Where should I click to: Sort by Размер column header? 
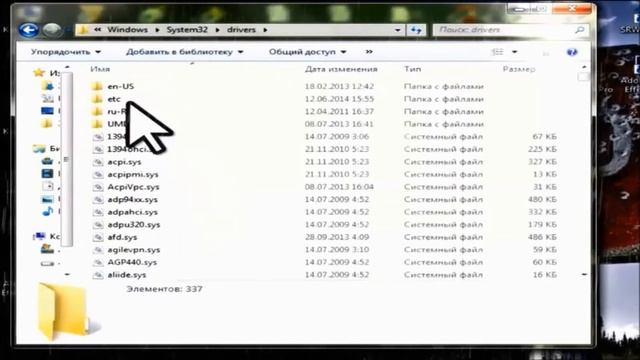[x=519, y=69]
